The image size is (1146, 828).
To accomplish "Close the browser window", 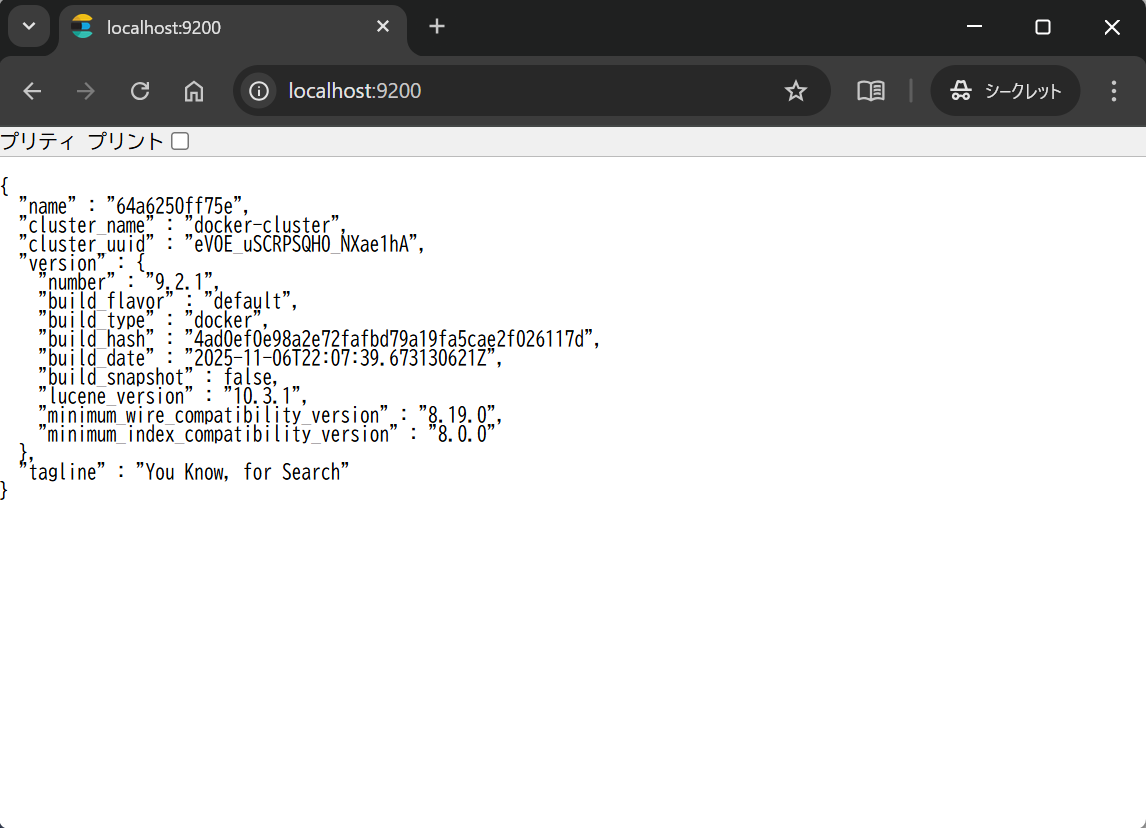I will click(1111, 27).
